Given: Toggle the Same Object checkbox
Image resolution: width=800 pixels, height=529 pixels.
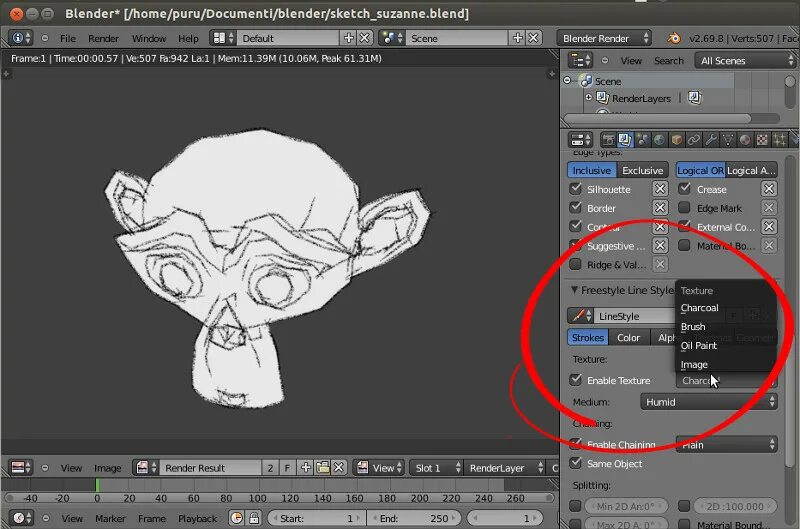Looking at the screenshot, I should [x=576, y=463].
